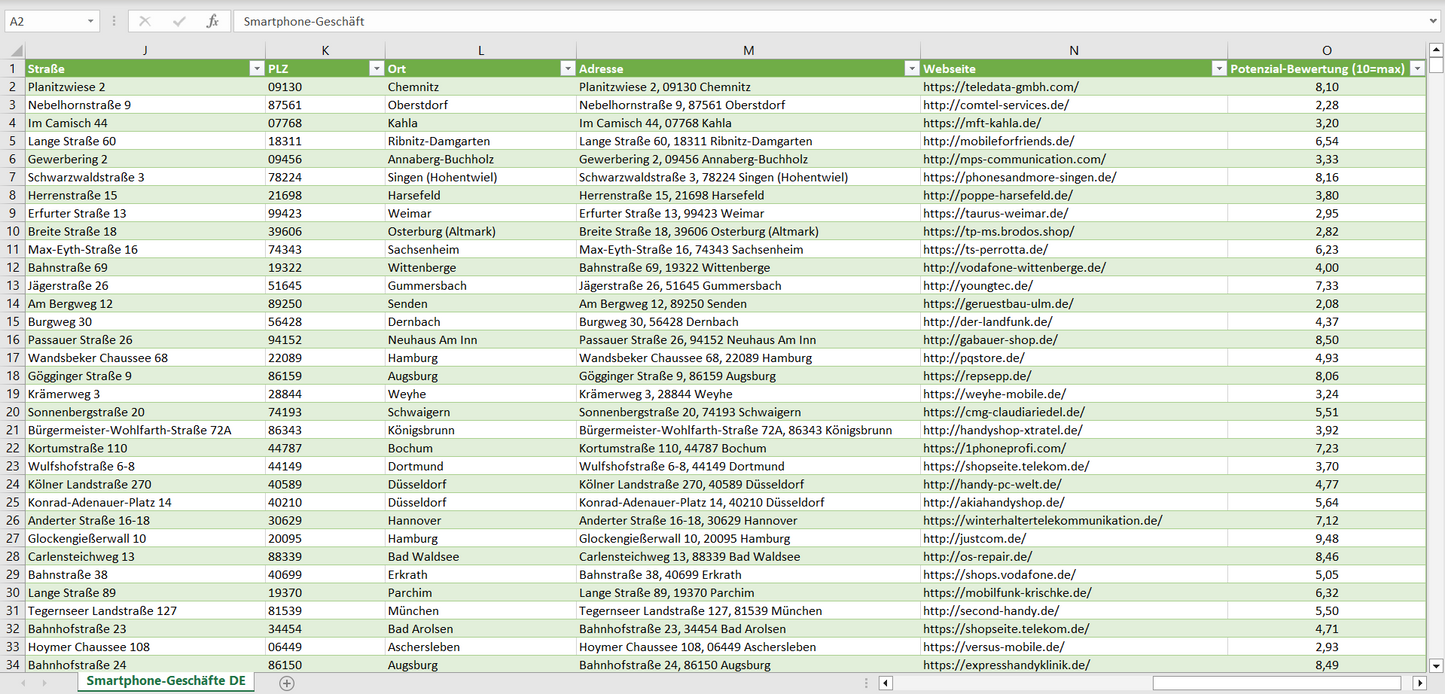Open filter for Potenzial-Bewertung column

coord(1416,69)
